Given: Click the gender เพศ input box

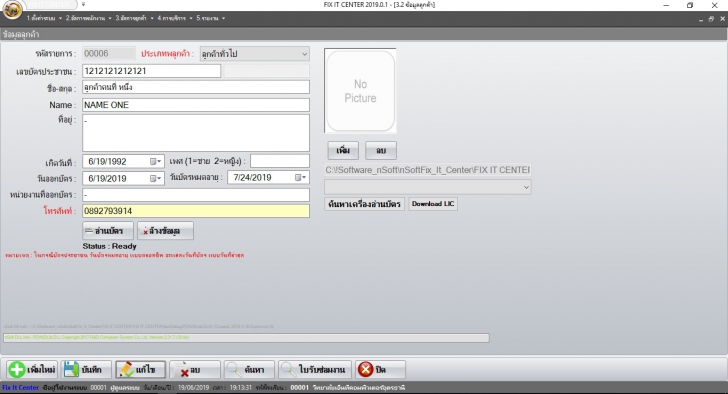Looking at the screenshot, I should (280, 161).
